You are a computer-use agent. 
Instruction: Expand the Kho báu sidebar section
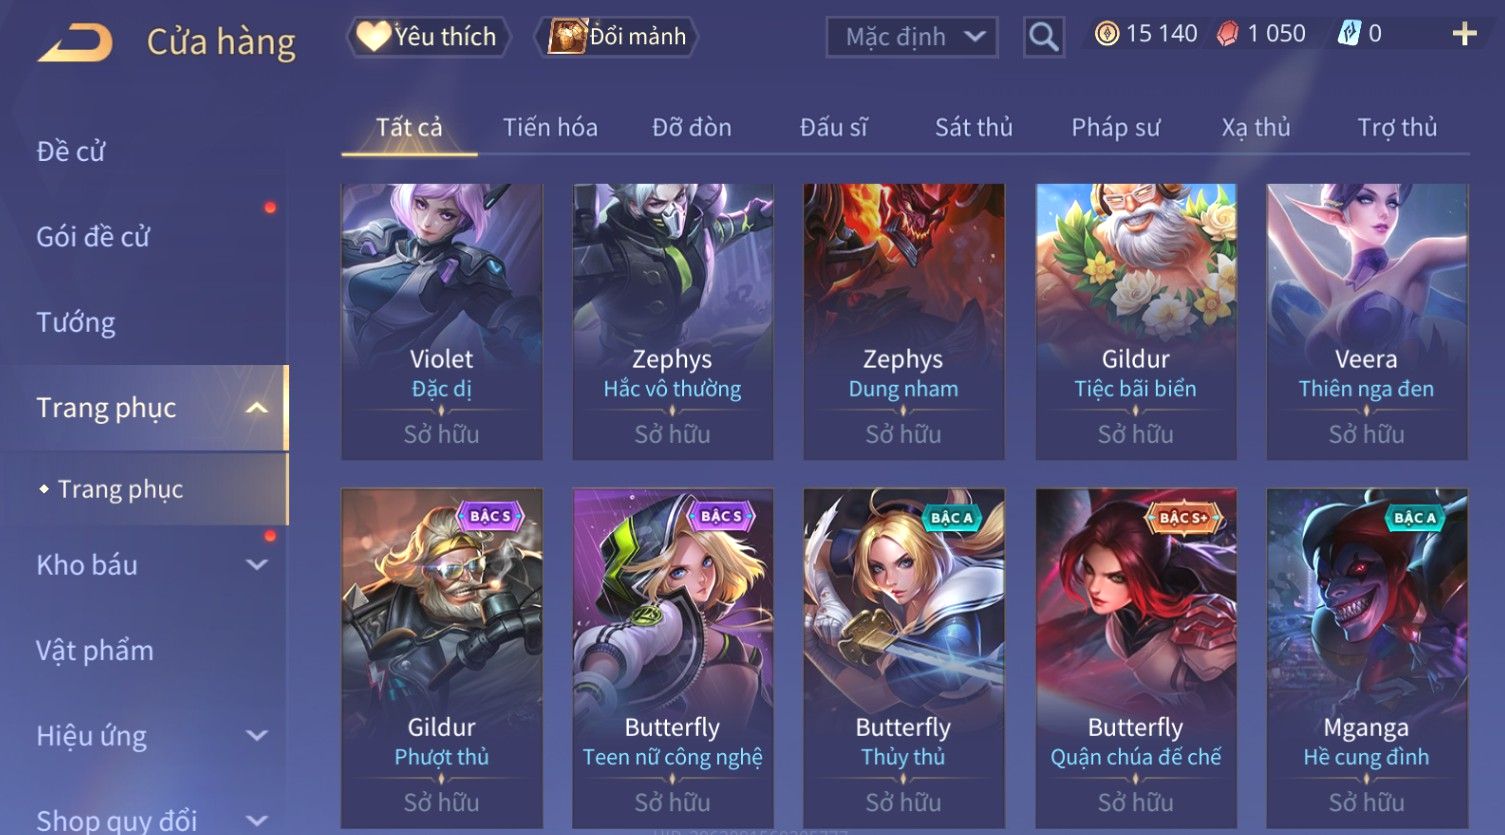pyautogui.click(x=256, y=565)
